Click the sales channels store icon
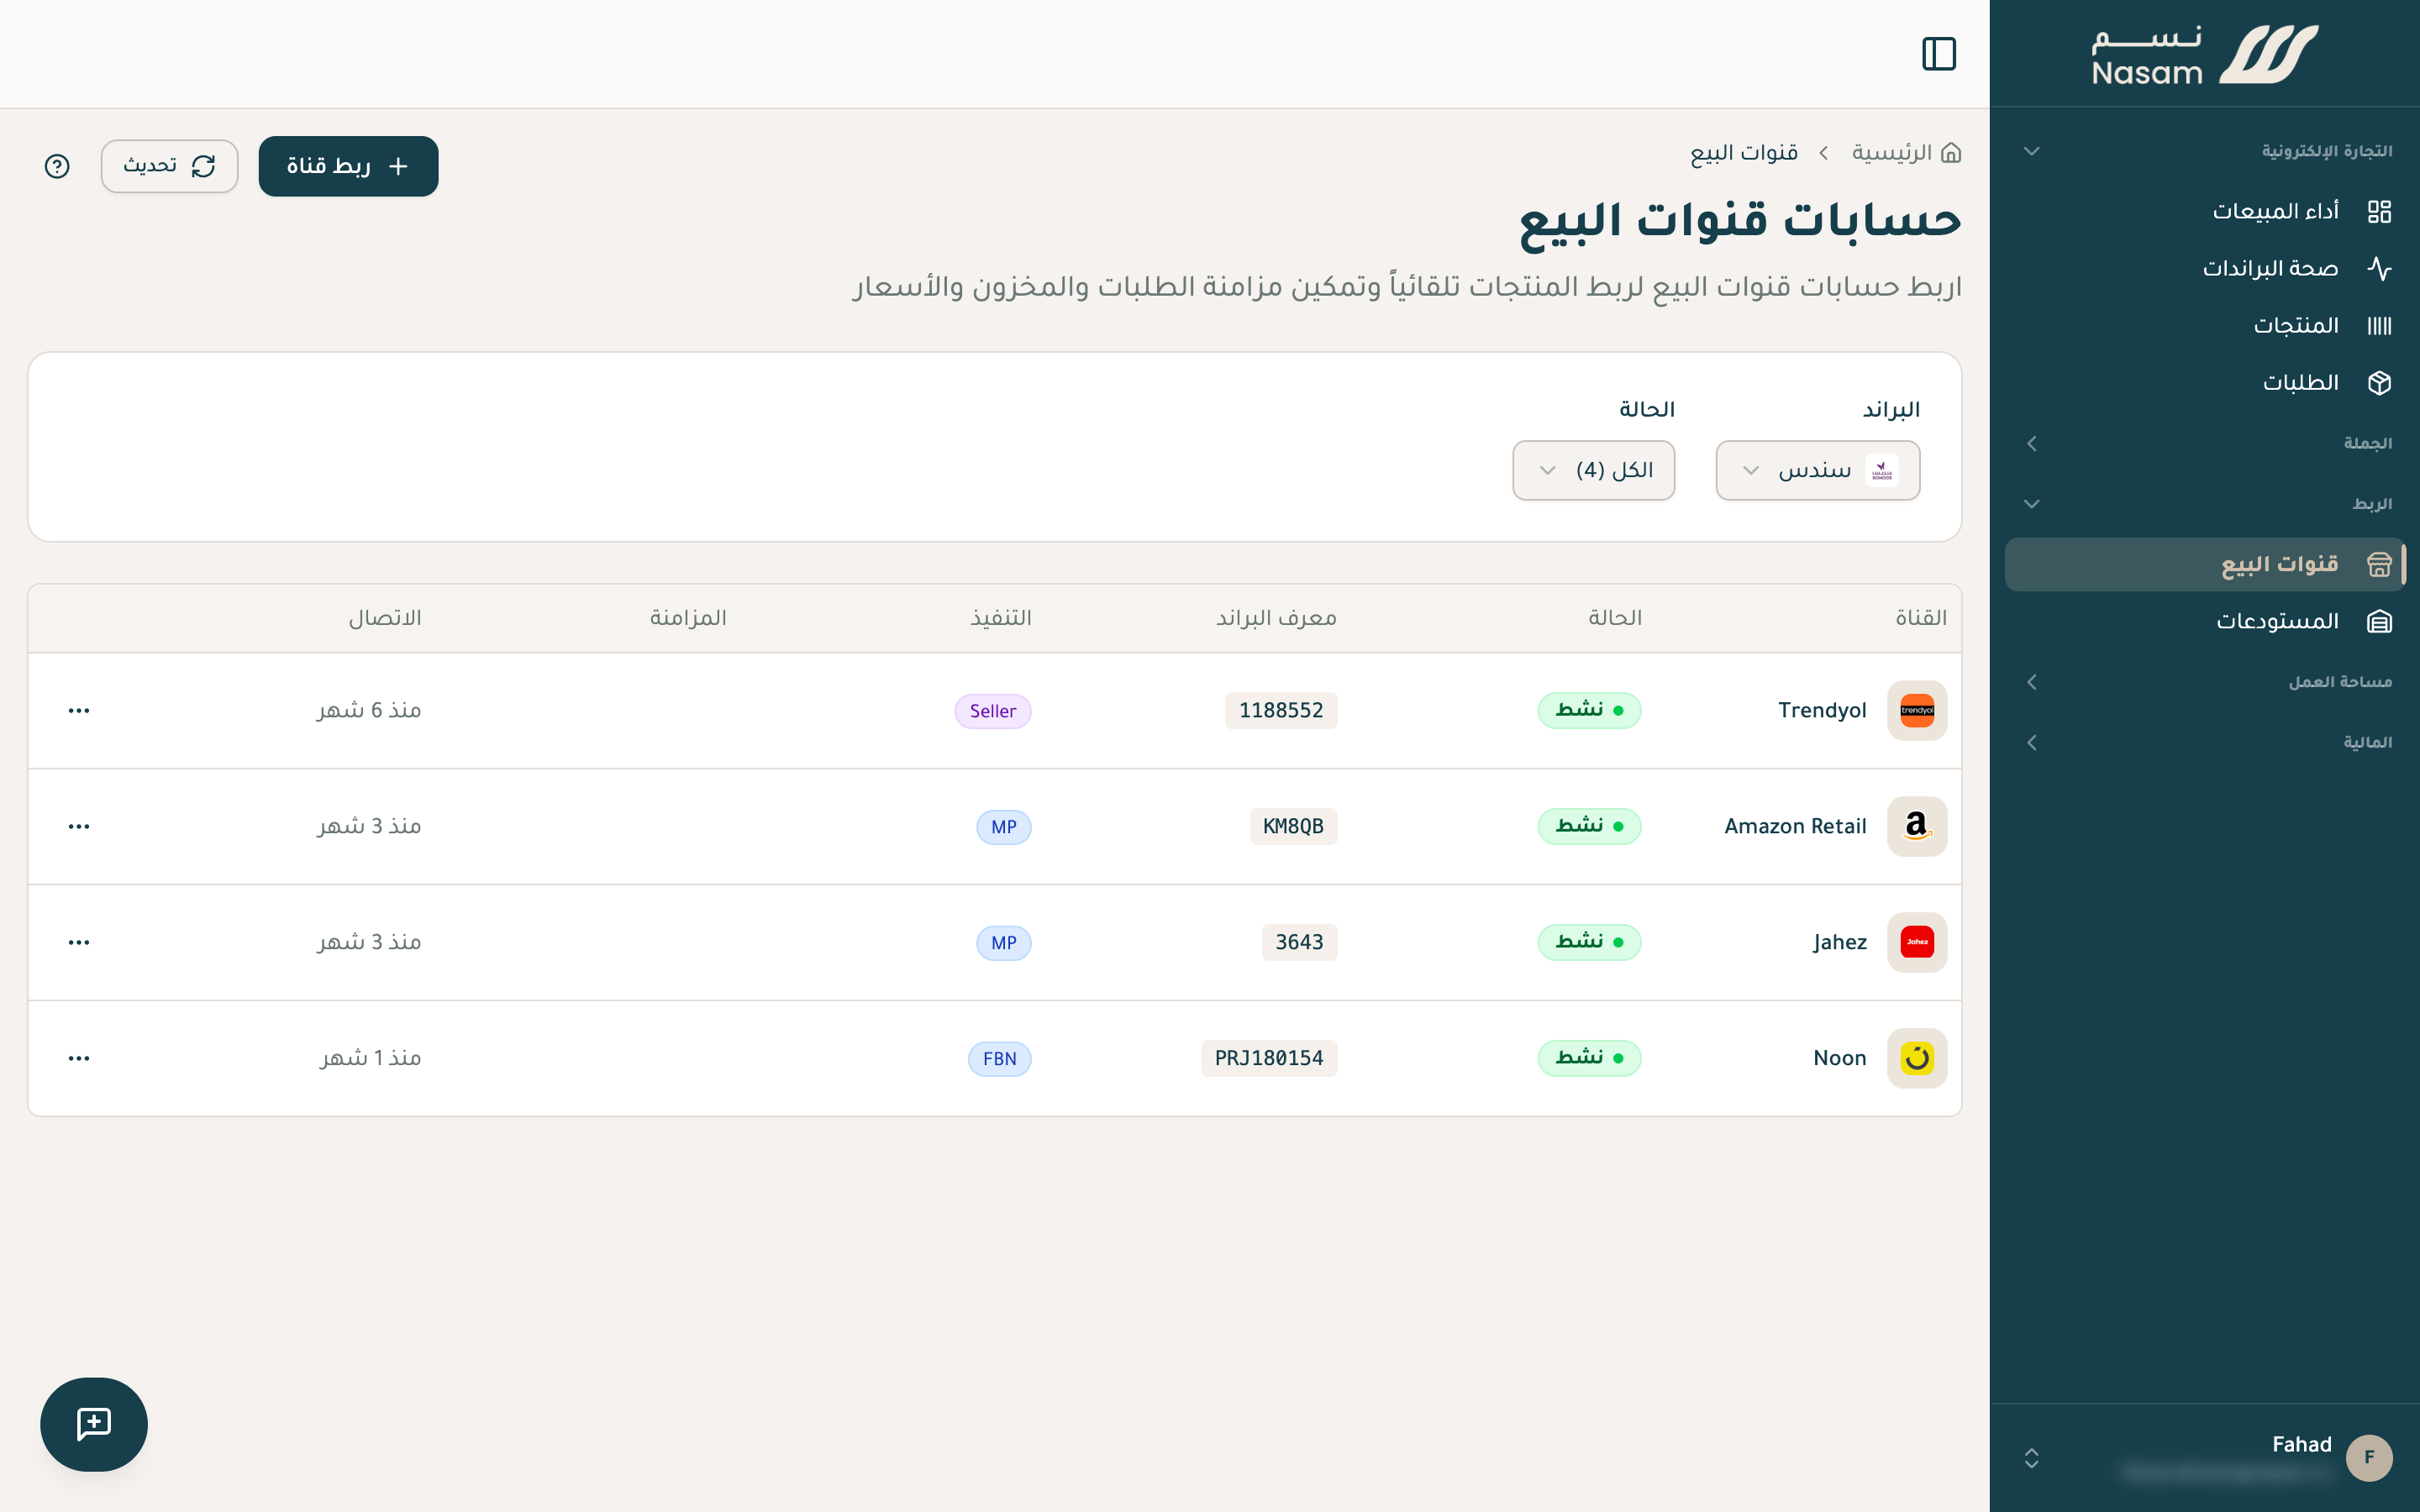This screenshot has height=1512, width=2420. (2379, 564)
